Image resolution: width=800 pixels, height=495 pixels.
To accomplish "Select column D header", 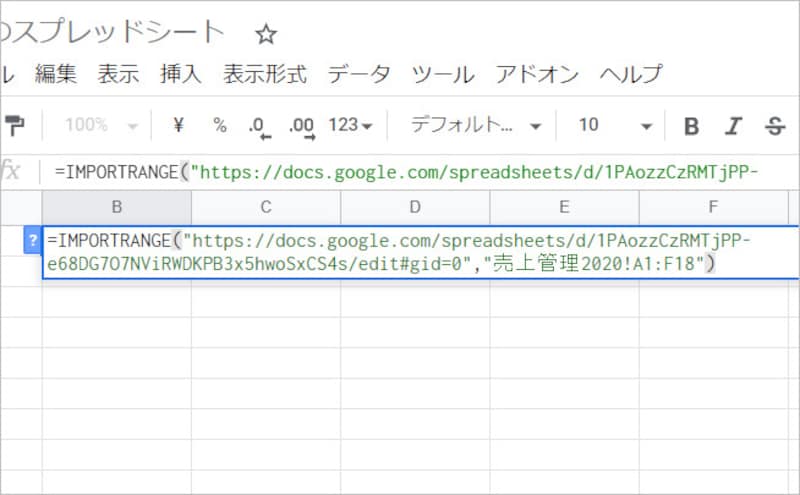I will (x=415, y=208).
